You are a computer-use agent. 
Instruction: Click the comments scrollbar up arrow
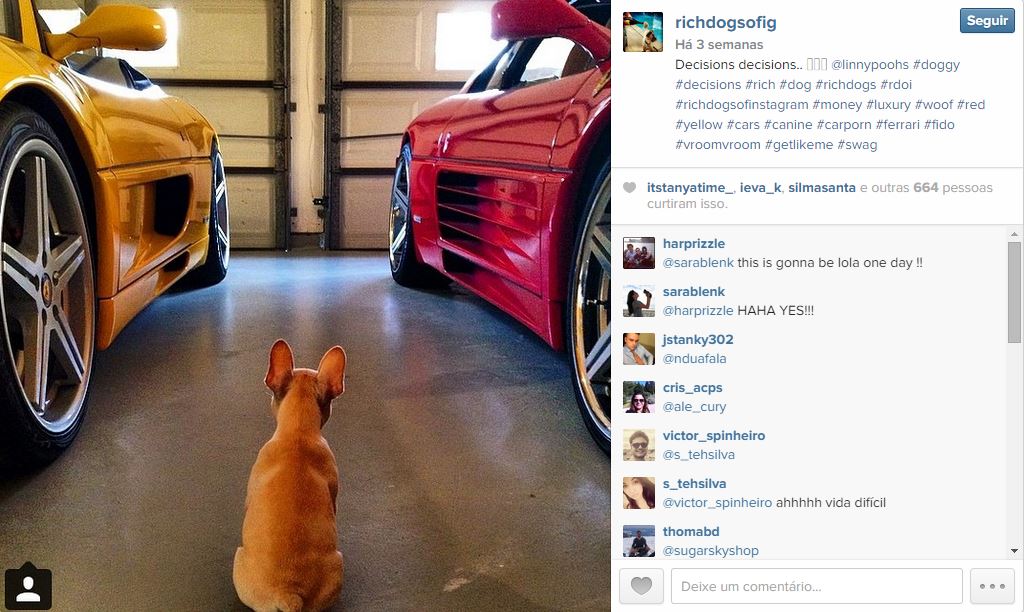pyautogui.click(x=1014, y=234)
